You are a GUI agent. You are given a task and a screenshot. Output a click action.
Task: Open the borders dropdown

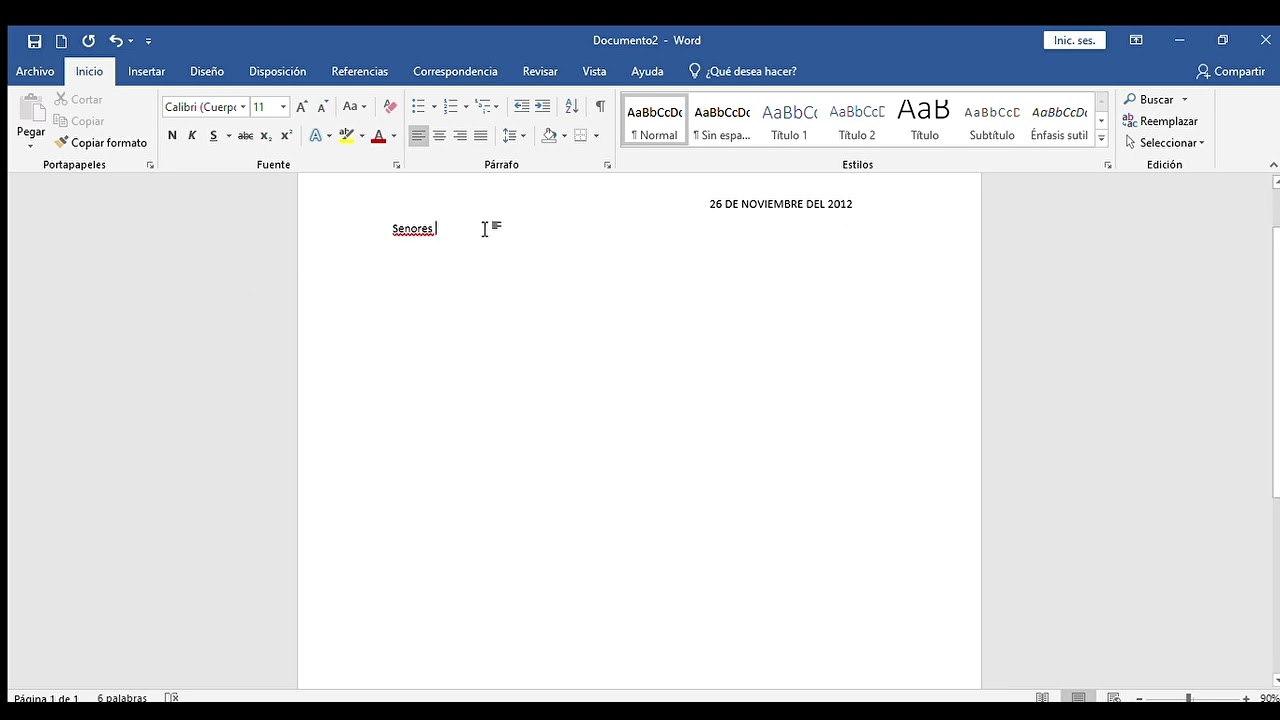click(596, 135)
